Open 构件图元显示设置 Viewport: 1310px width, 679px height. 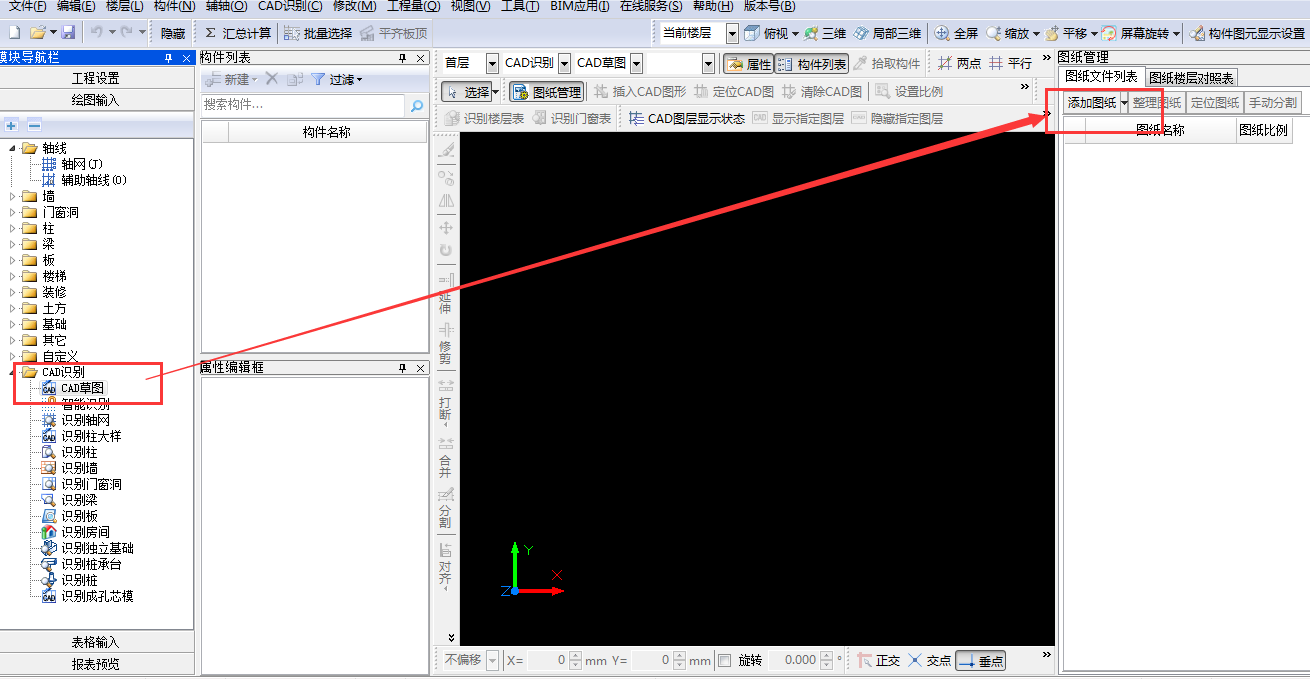1247,33
